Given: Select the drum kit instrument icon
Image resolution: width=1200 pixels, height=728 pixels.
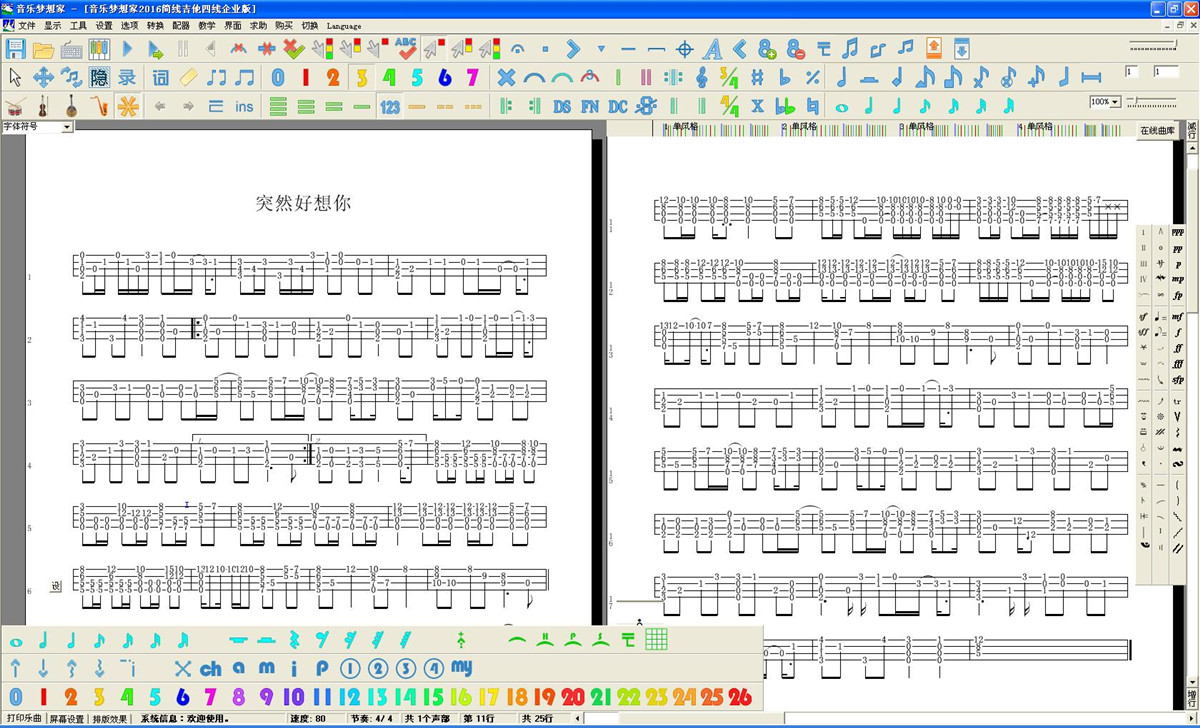Looking at the screenshot, I should (16, 106).
